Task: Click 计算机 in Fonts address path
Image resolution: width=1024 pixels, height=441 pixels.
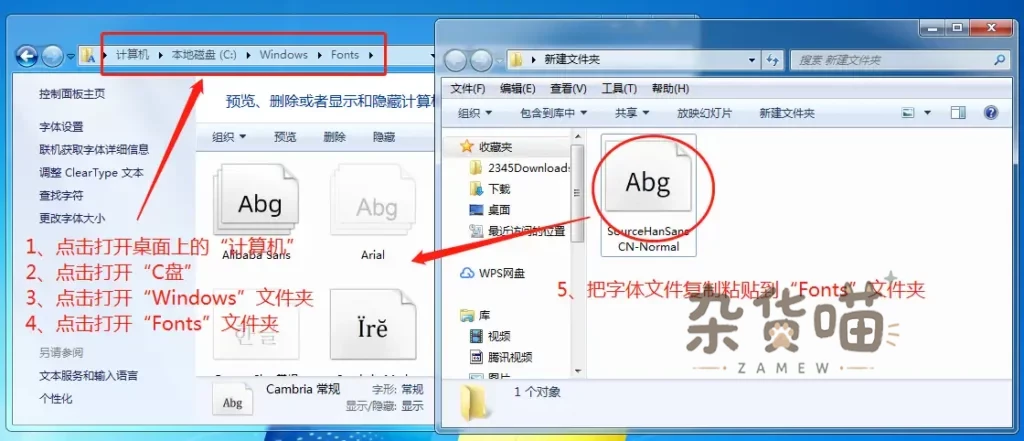Action: 133,55
